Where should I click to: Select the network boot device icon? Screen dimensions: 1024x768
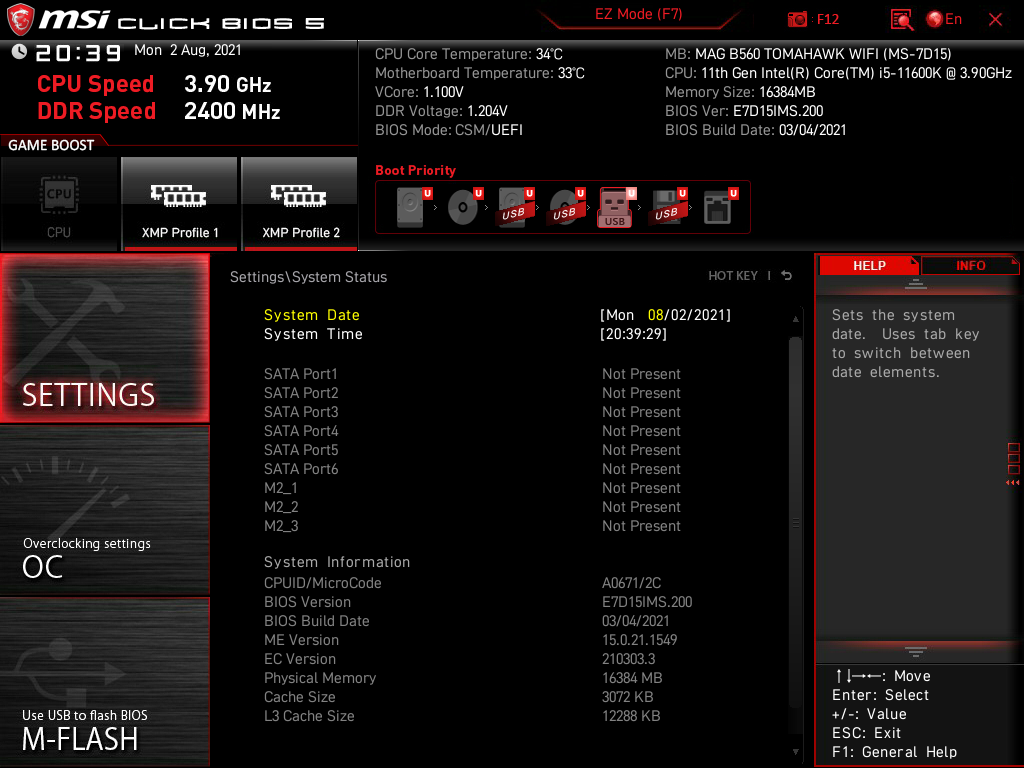coord(720,207)
